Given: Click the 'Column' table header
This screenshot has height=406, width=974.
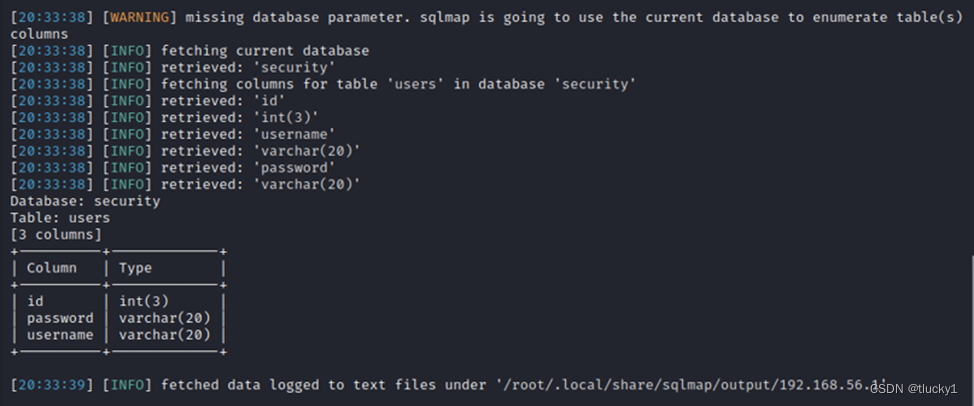Looking at the screenshot, I should [x=52, y=268].
